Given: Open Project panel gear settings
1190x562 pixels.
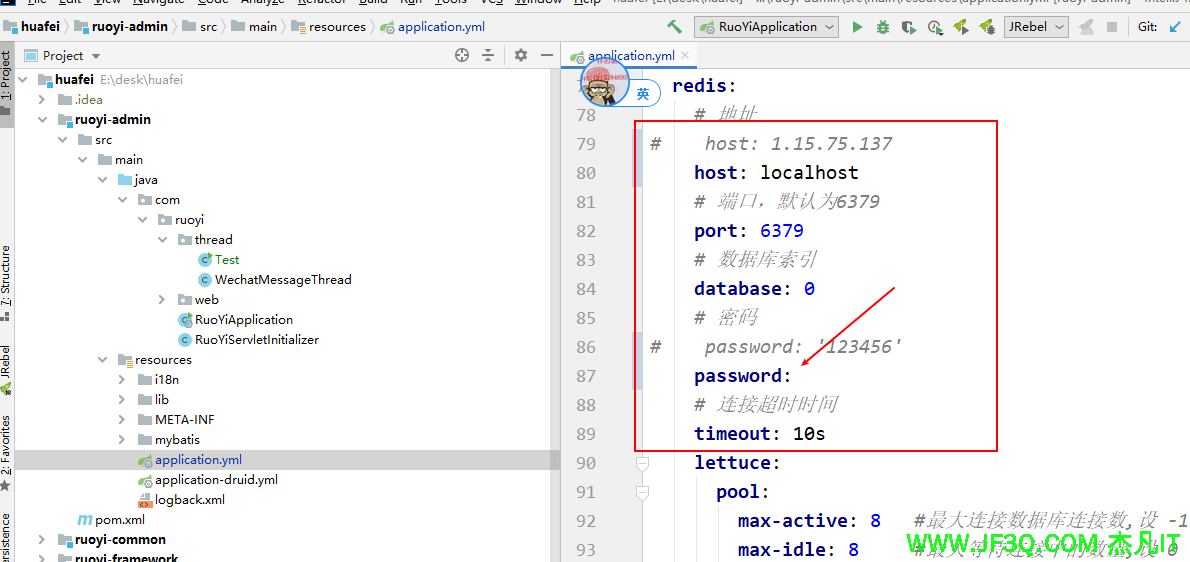Looking at the screenshot, I should pyautogui.click(x=520, y=56).
